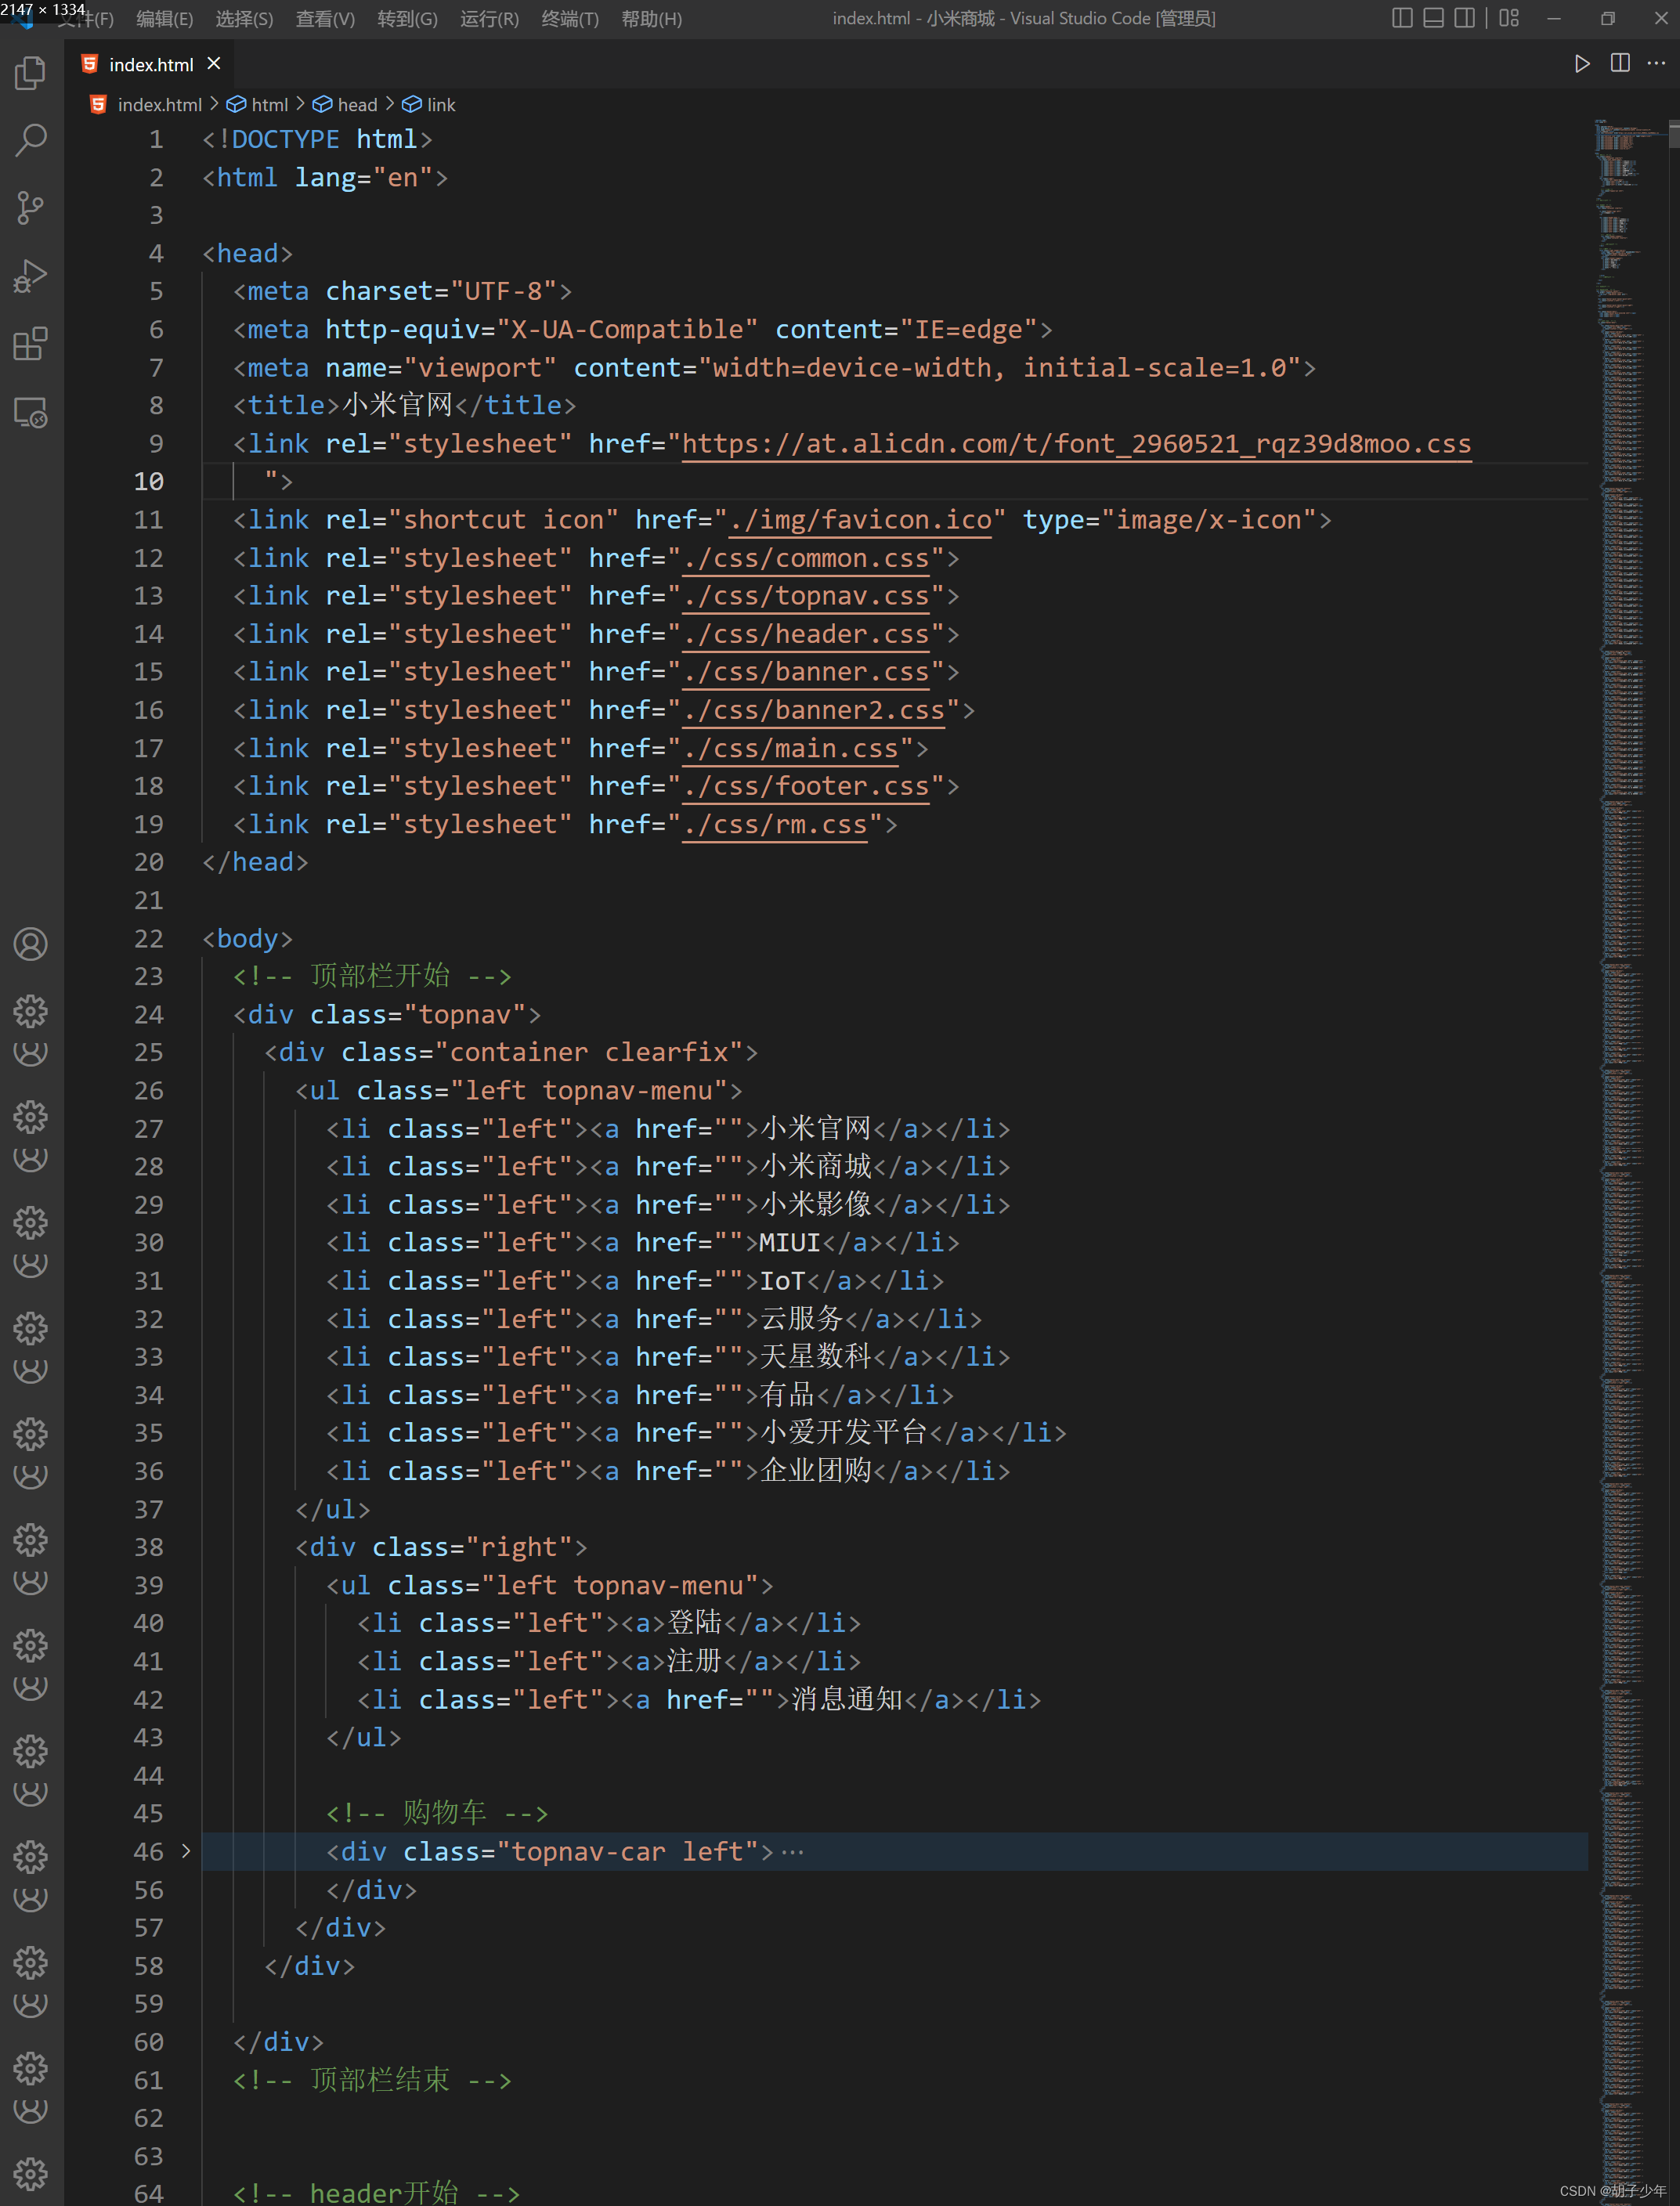Open the Explorer view in activity bar
1680x2206 pixels.
click(x=30, y=73)
